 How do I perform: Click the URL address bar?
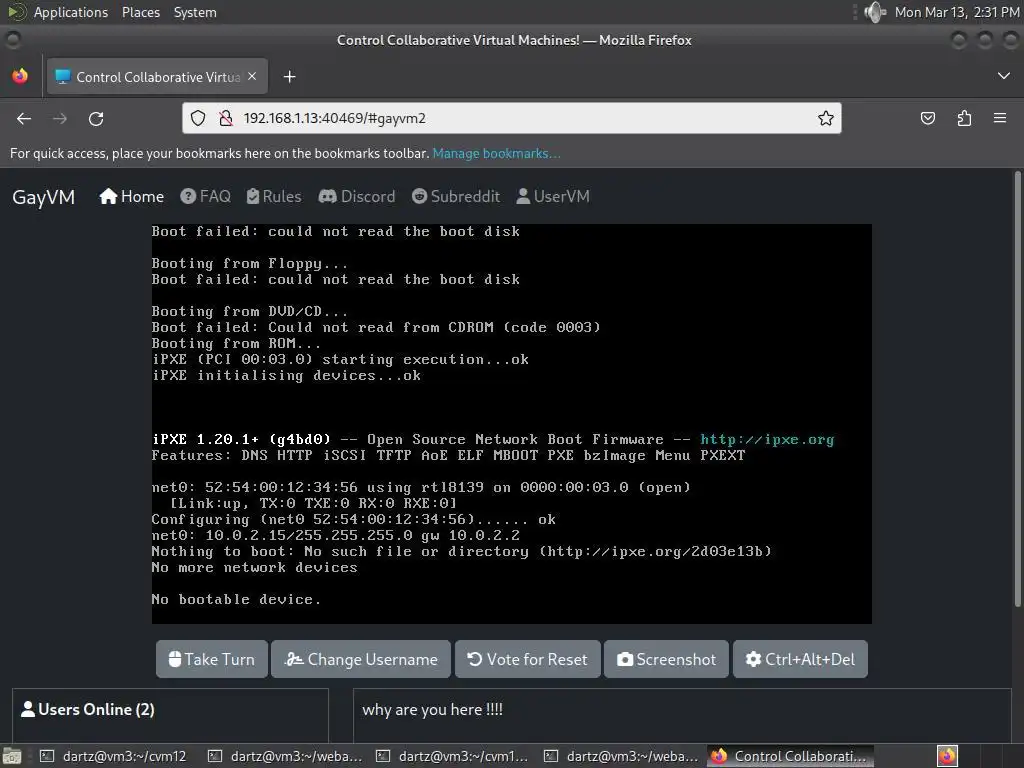click(511, 118)
